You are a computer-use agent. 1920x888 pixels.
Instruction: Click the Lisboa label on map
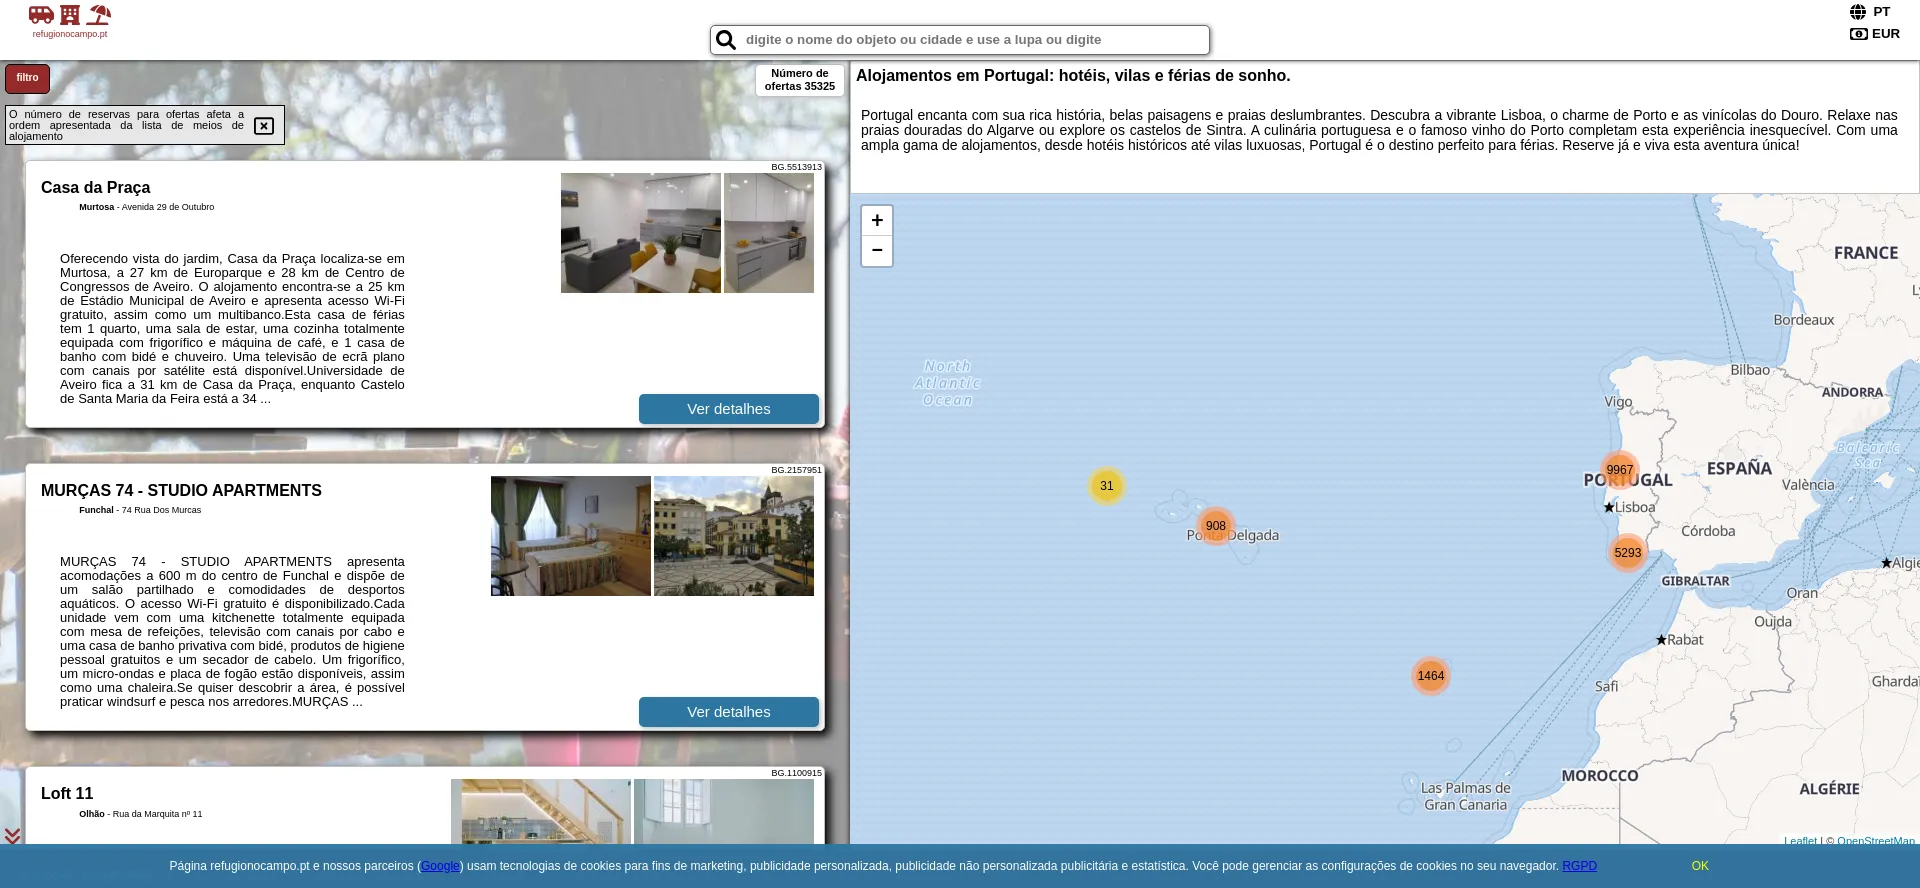coord(1635,508)
